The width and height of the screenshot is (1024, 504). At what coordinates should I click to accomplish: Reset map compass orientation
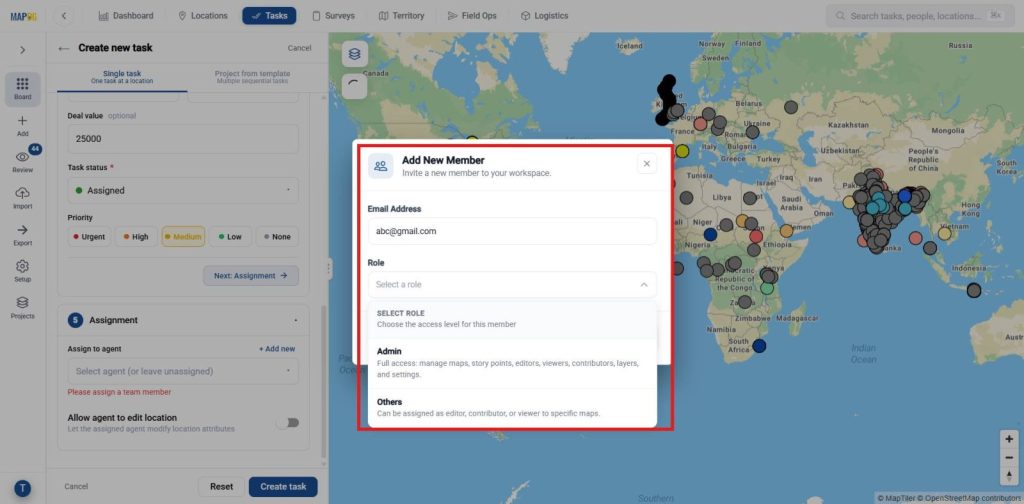coord(1010,475)
